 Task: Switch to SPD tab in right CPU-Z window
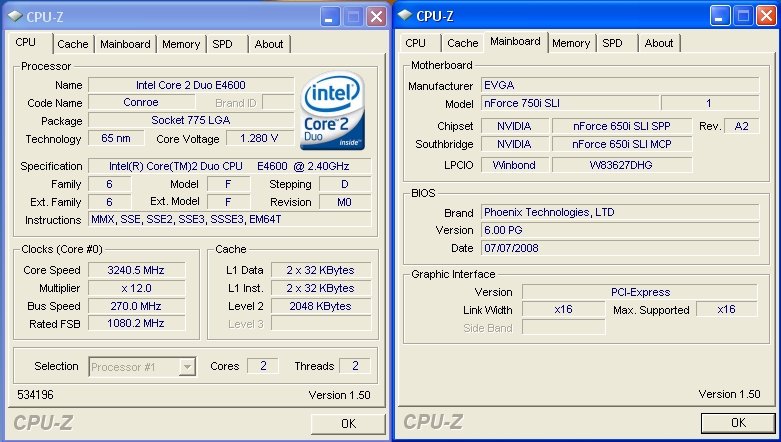tap(612, 43)
